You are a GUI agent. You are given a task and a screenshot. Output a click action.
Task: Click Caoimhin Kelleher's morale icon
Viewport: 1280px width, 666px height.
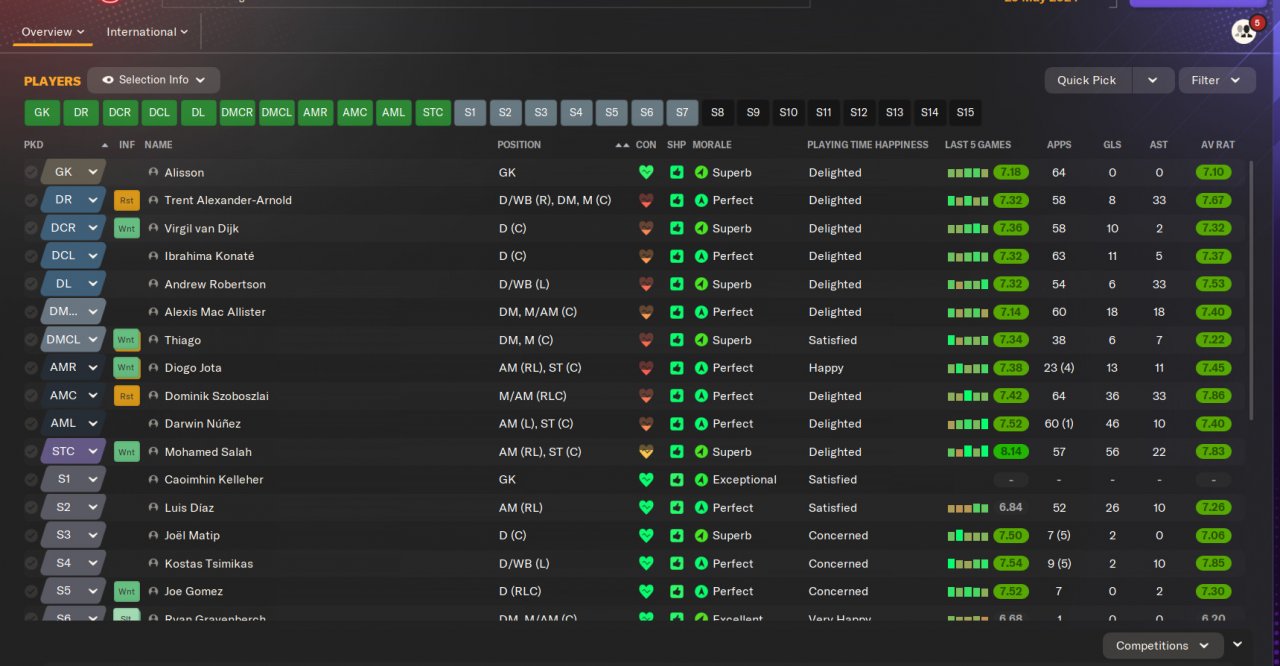coord(701,480)
